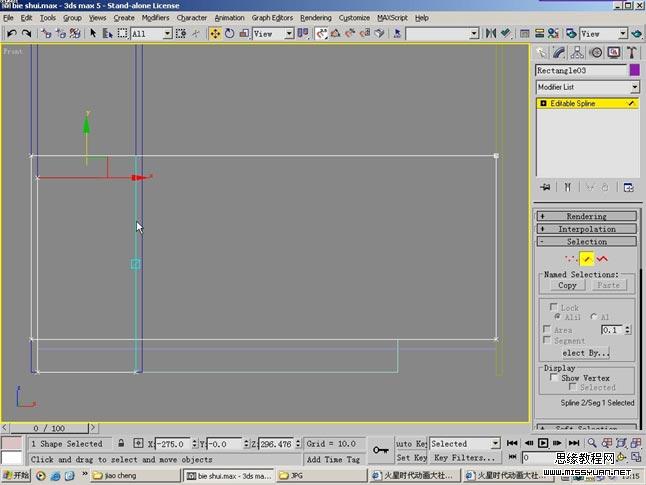Open the Display command panel tab
The width and height of the screenshot is (646, 485).
click(614, 52)
